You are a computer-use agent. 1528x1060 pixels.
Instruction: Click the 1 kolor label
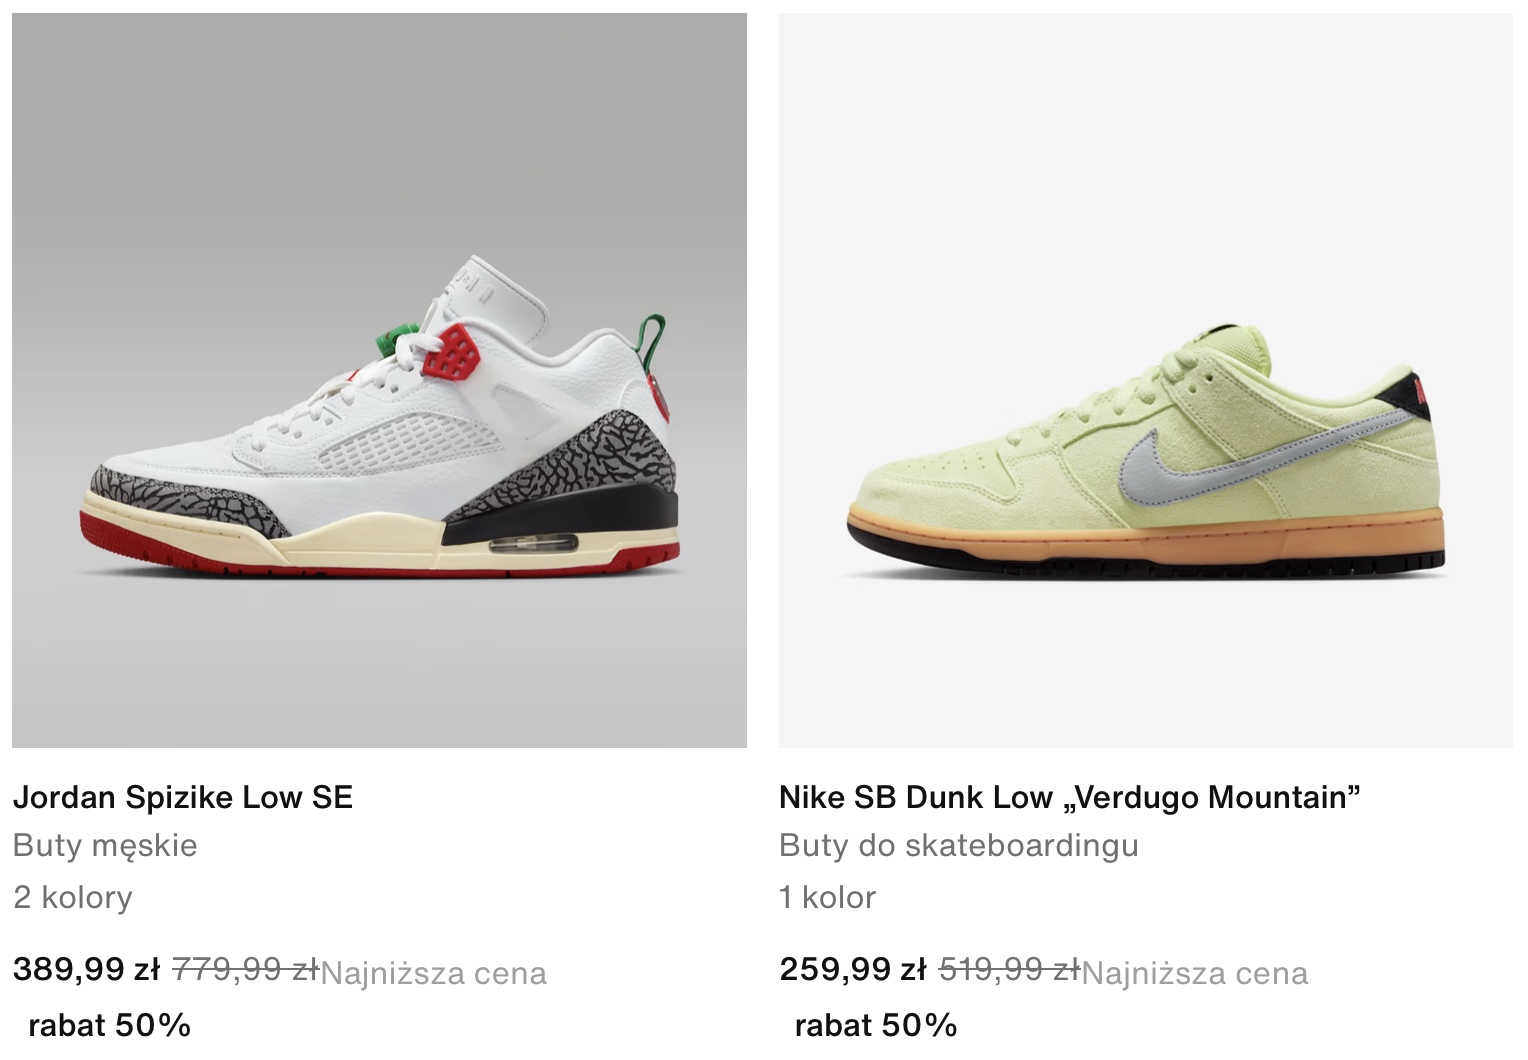coord(827,897)
